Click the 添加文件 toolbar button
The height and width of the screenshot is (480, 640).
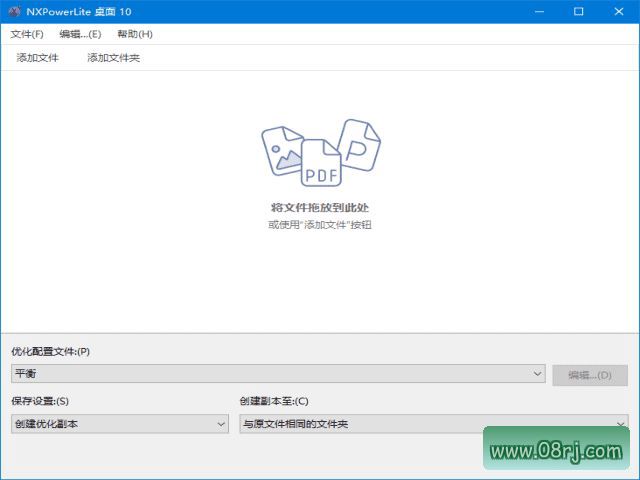pos(38,58)
